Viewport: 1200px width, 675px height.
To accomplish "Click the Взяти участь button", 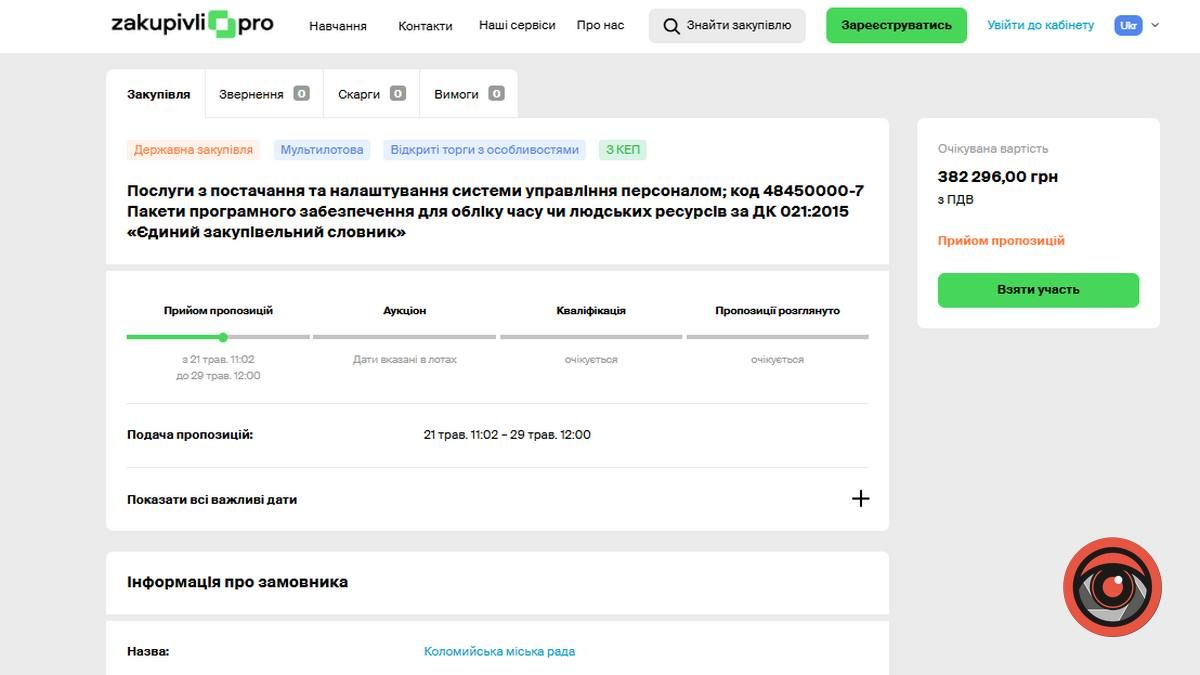I will 1038,290.
